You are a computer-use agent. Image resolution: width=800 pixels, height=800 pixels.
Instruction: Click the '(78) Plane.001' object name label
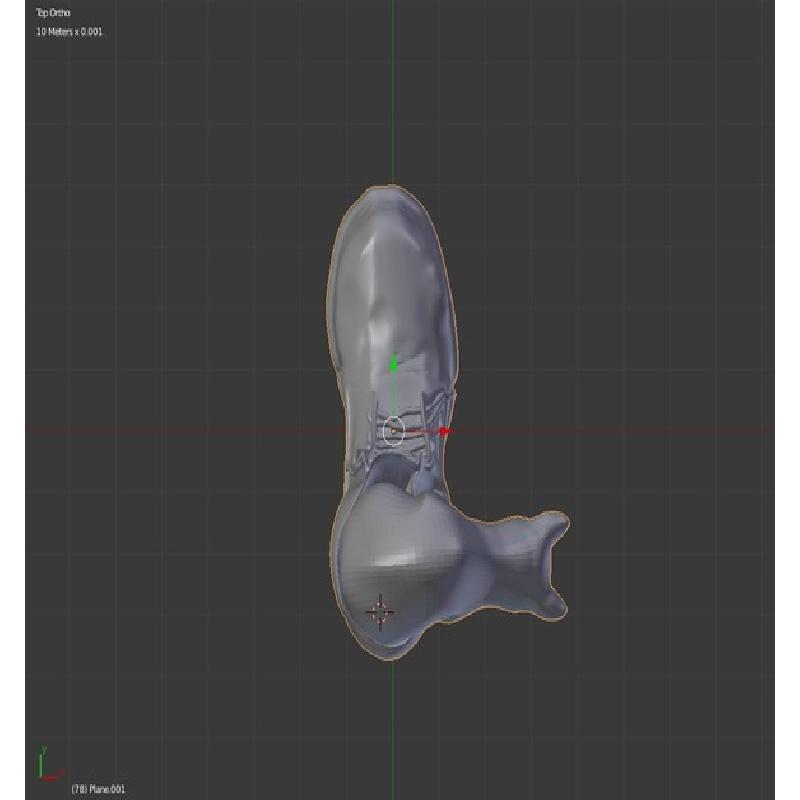click(98, 789)
